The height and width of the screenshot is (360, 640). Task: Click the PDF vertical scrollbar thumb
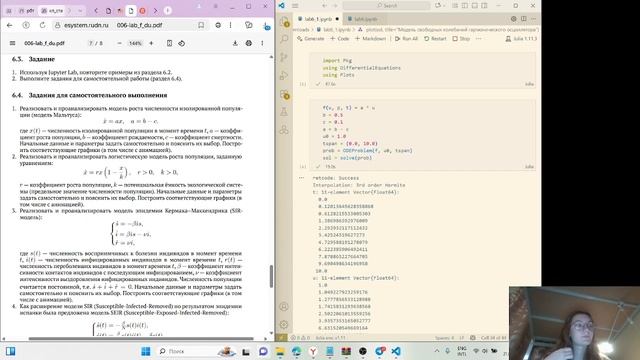[271, 276]
